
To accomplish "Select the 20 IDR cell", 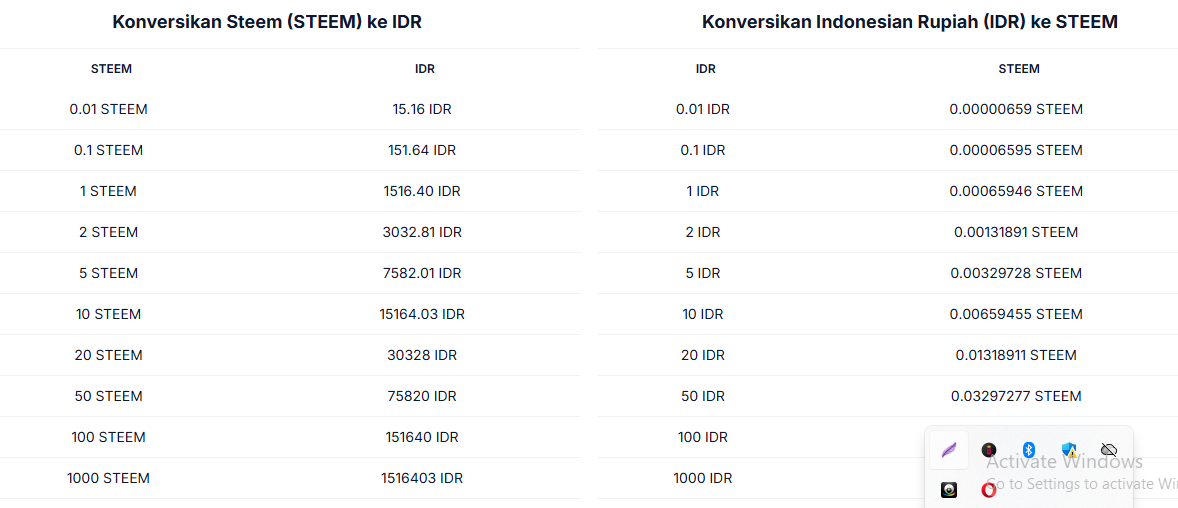I will [x=702, y=355].
